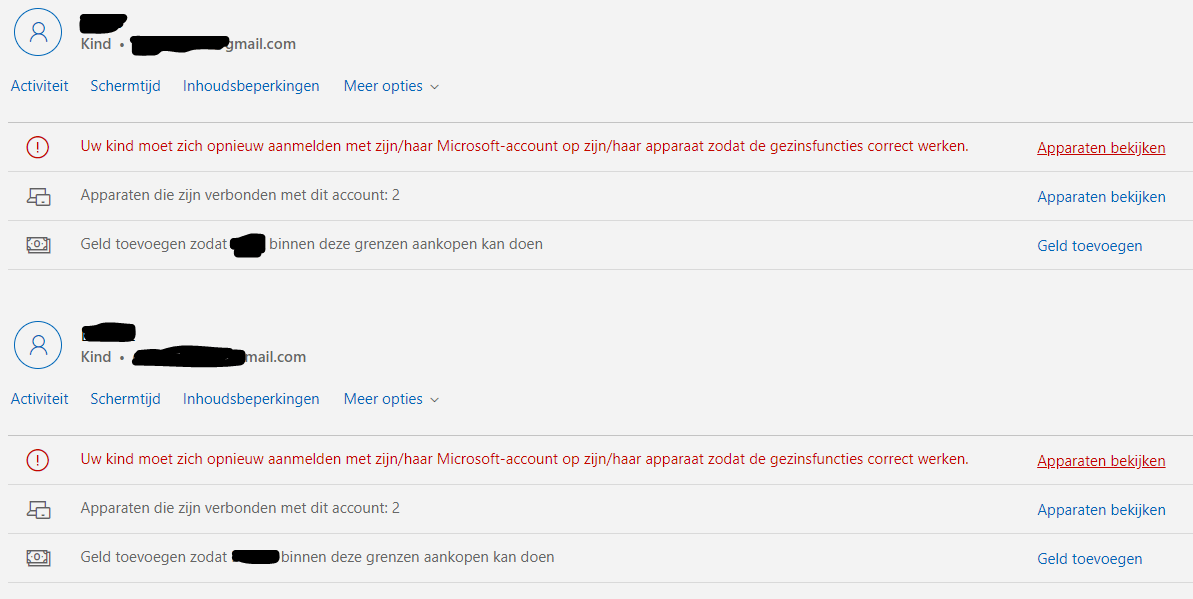The height and width of the screenshot is (599, 1193).
Task: Click the second child's profile avatar icon
Action: [x=38, y=345]
